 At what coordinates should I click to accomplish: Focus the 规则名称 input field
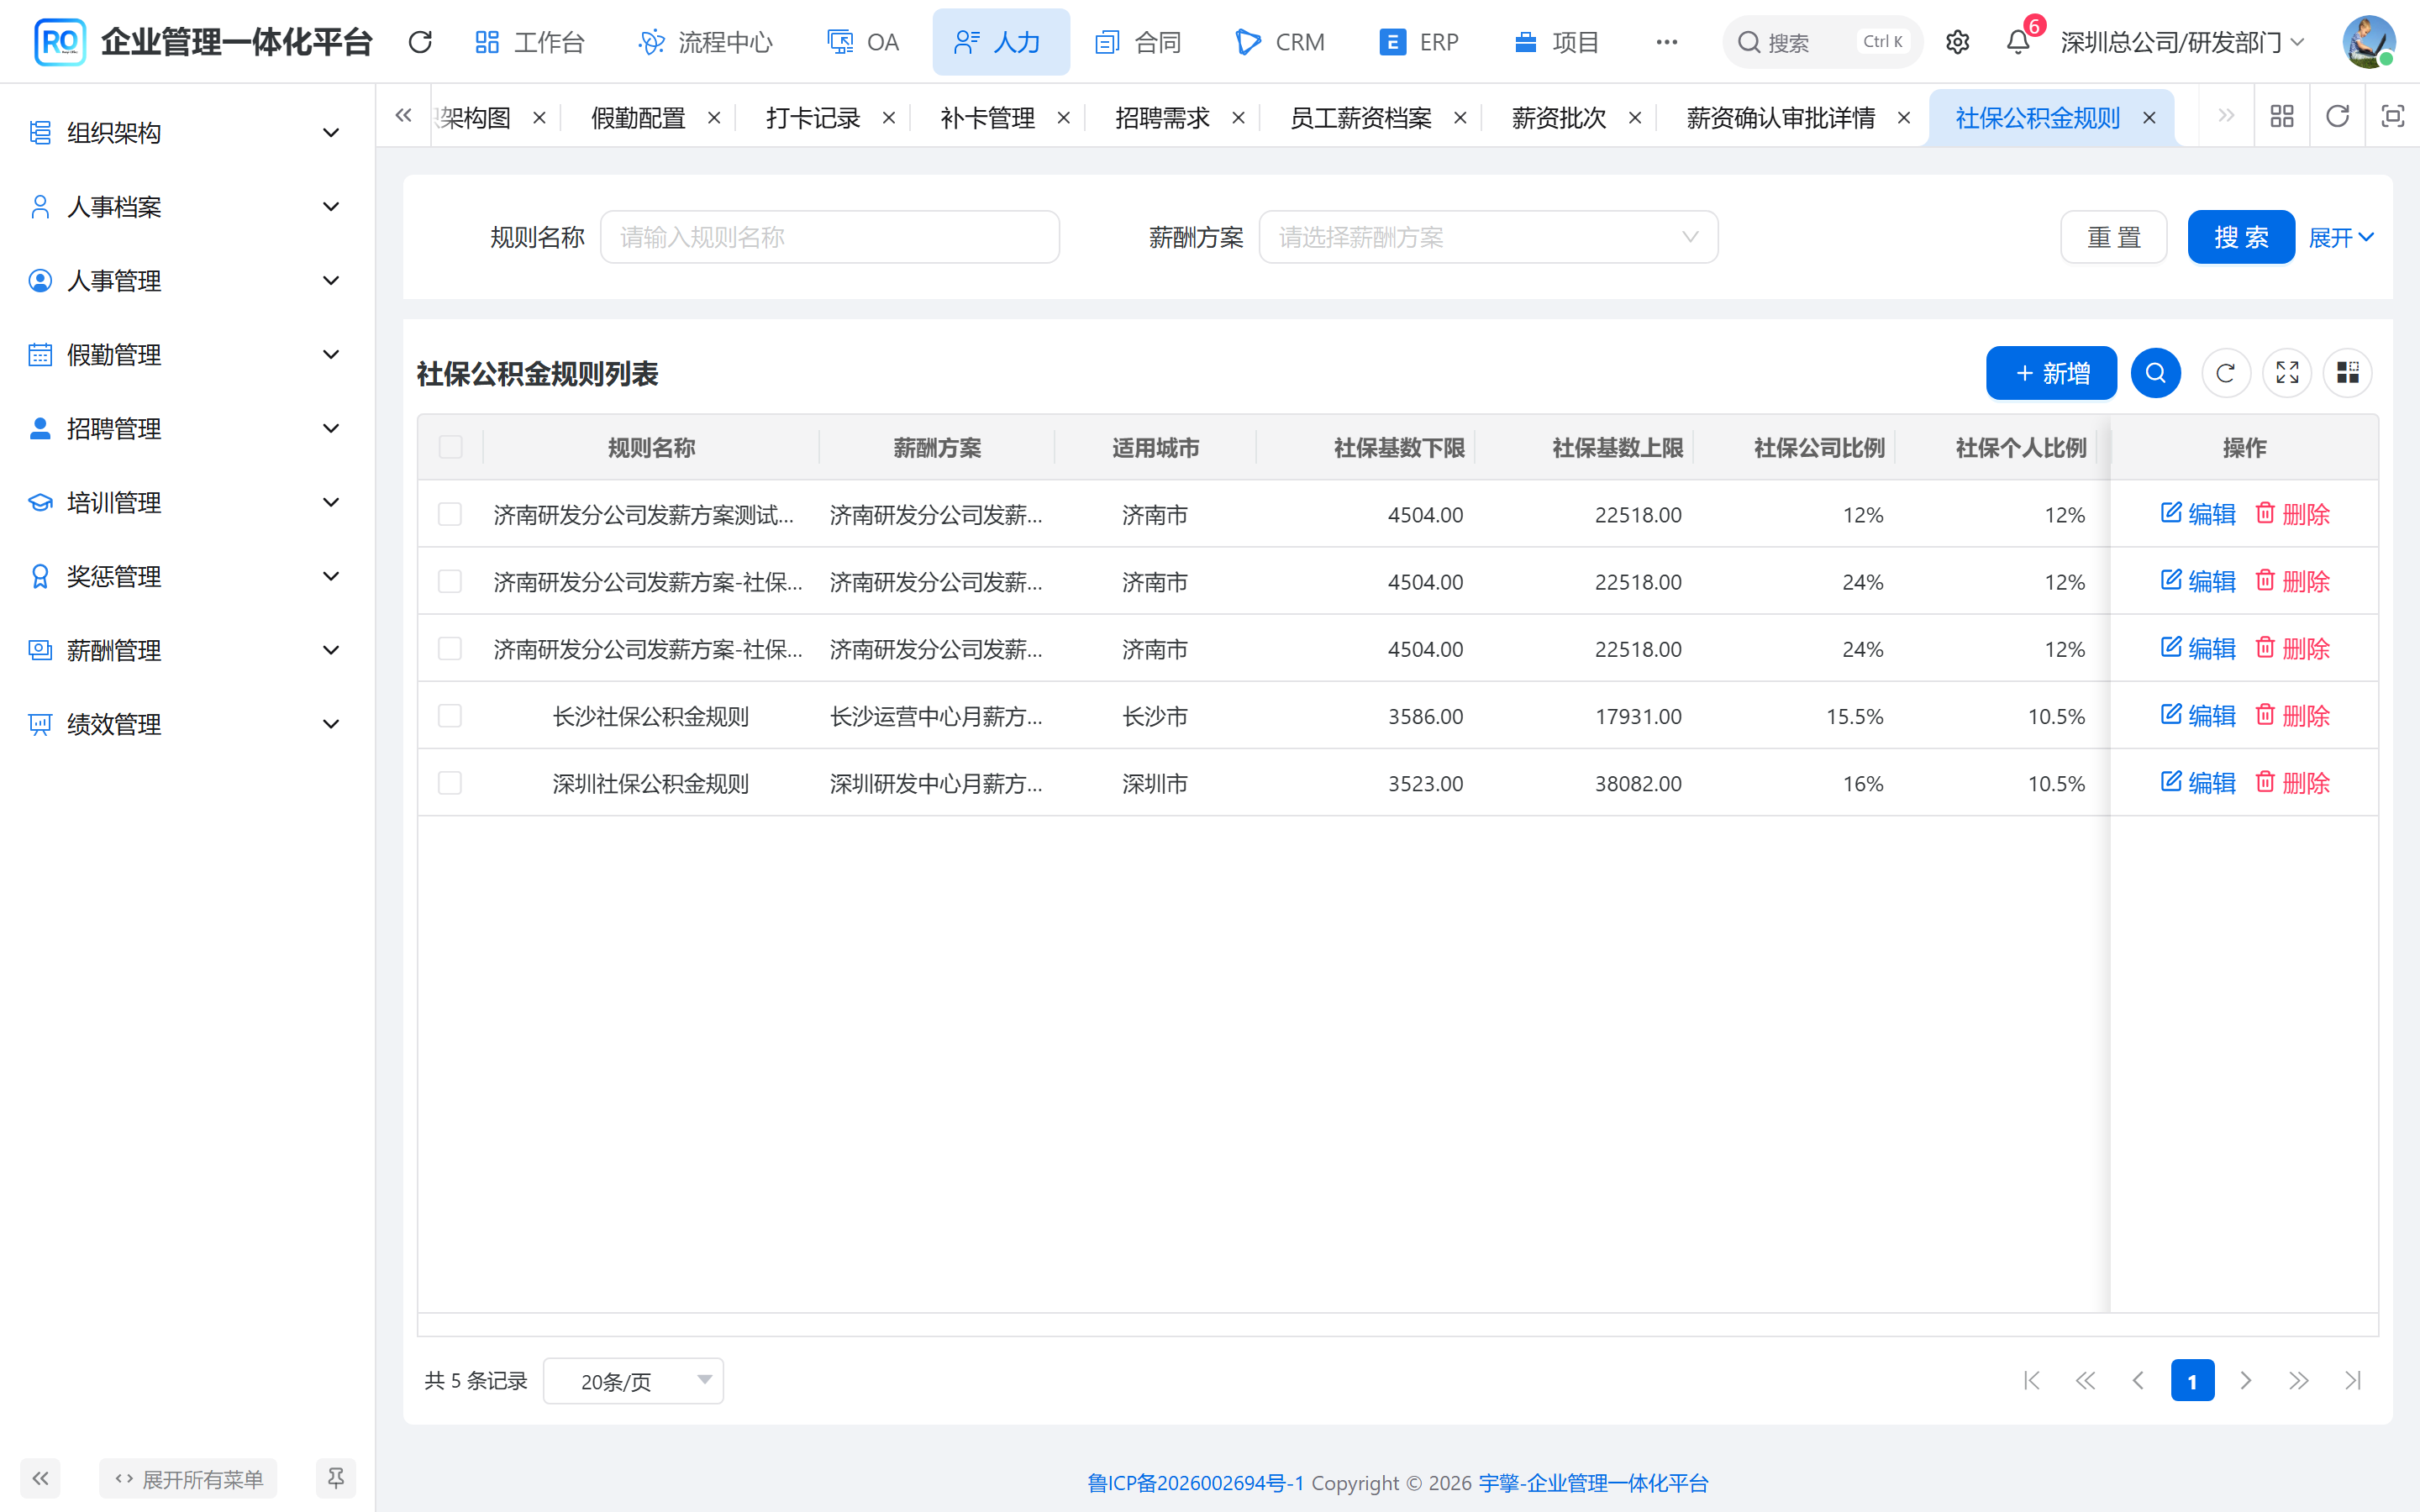(830, 237)
